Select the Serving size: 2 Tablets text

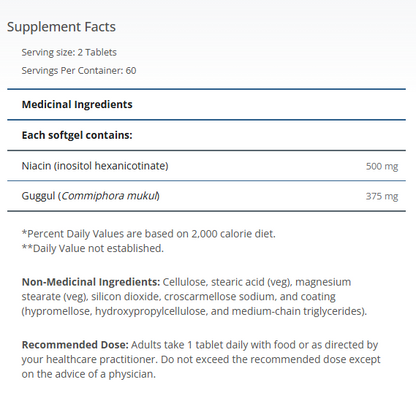[69, 52]
